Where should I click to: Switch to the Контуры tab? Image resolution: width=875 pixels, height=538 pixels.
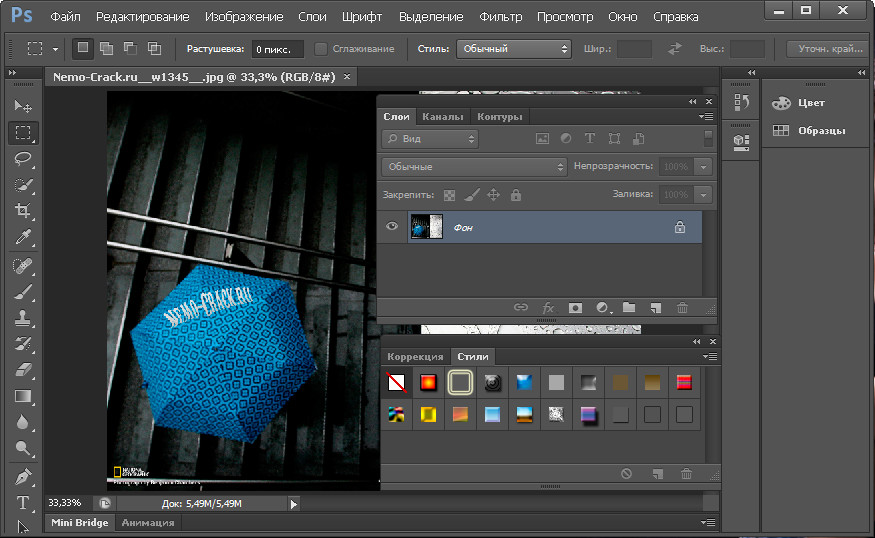click(x=499, y=117)
